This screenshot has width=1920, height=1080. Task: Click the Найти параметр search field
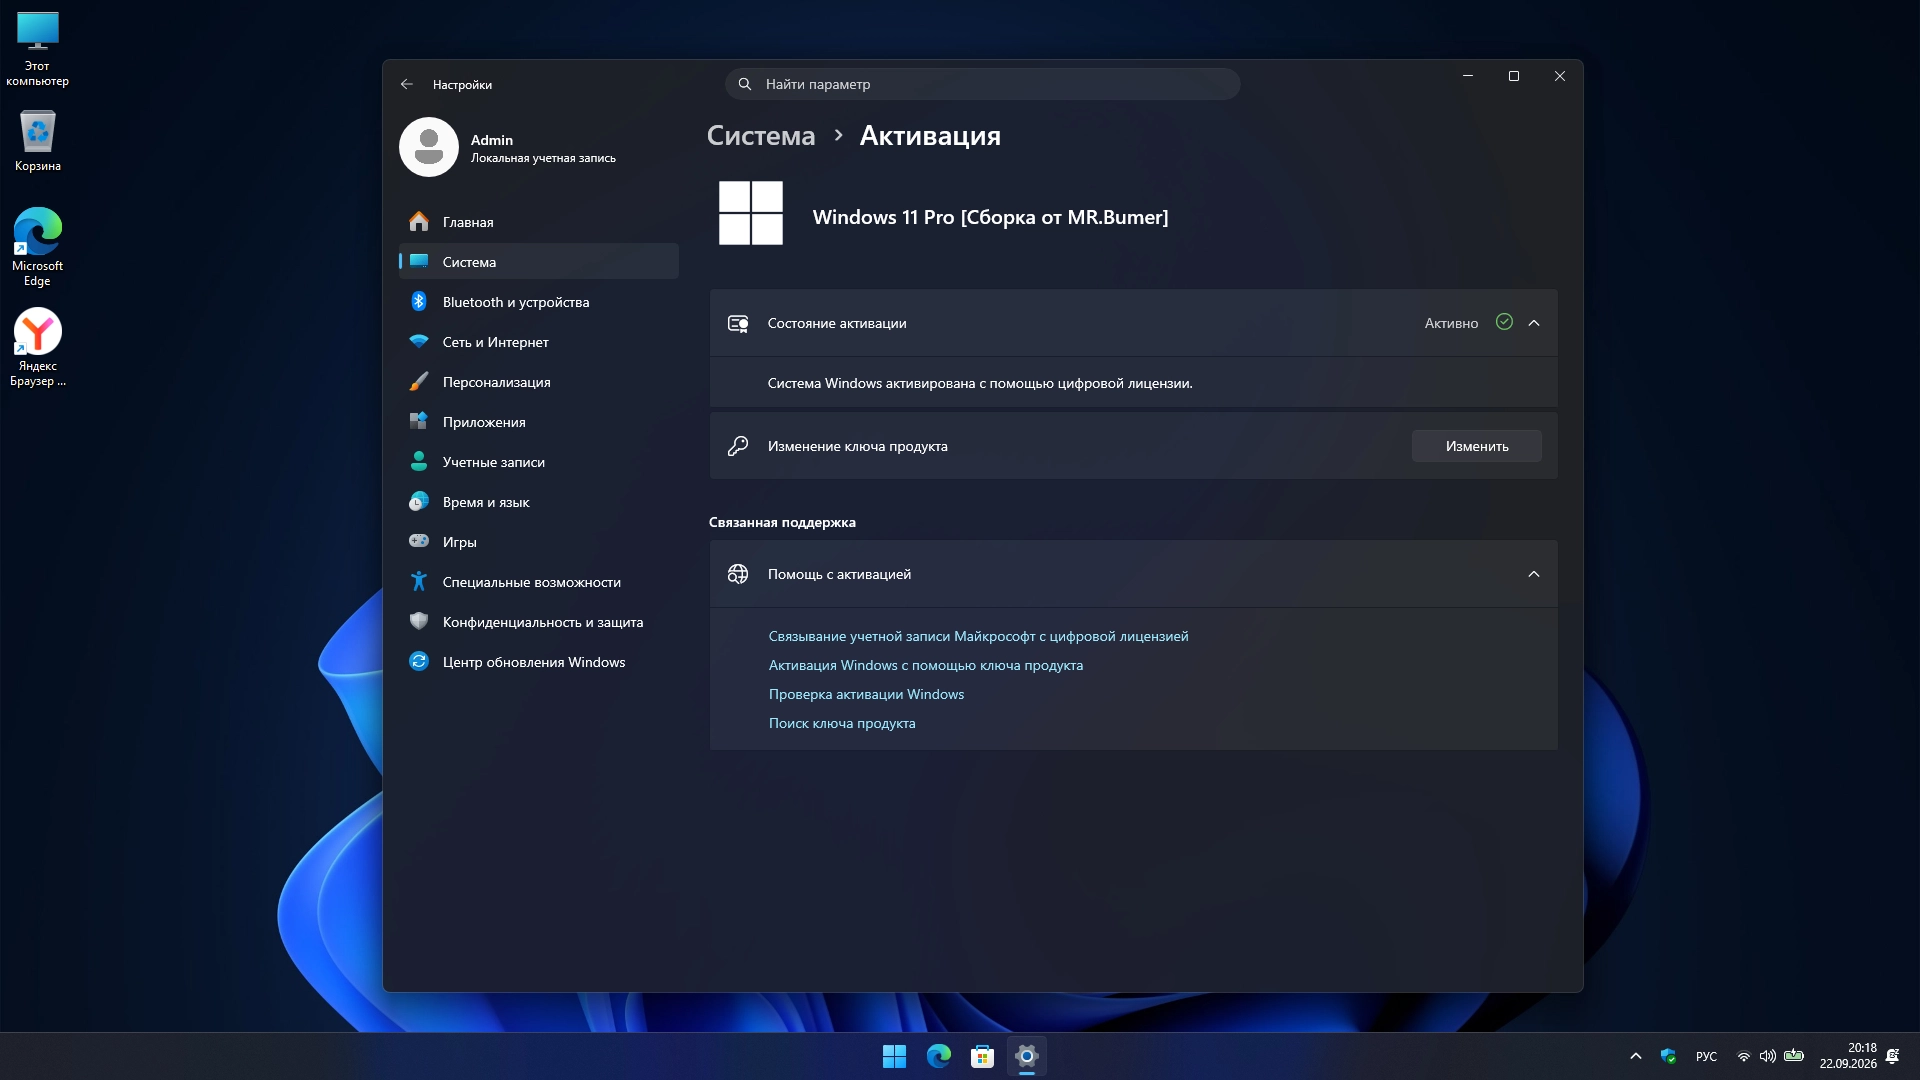(982, 84)
